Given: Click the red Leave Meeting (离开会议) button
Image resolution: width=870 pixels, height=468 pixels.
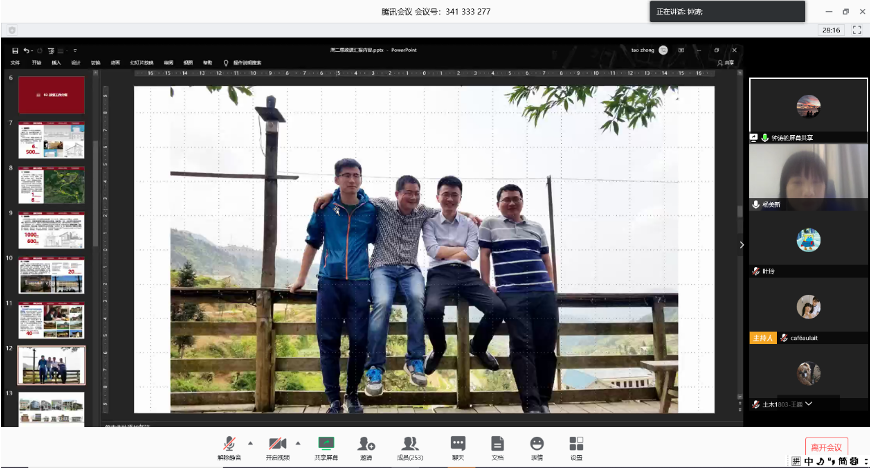Looking at the screenshot, I should pyautogui.click(x=827, y=447).
